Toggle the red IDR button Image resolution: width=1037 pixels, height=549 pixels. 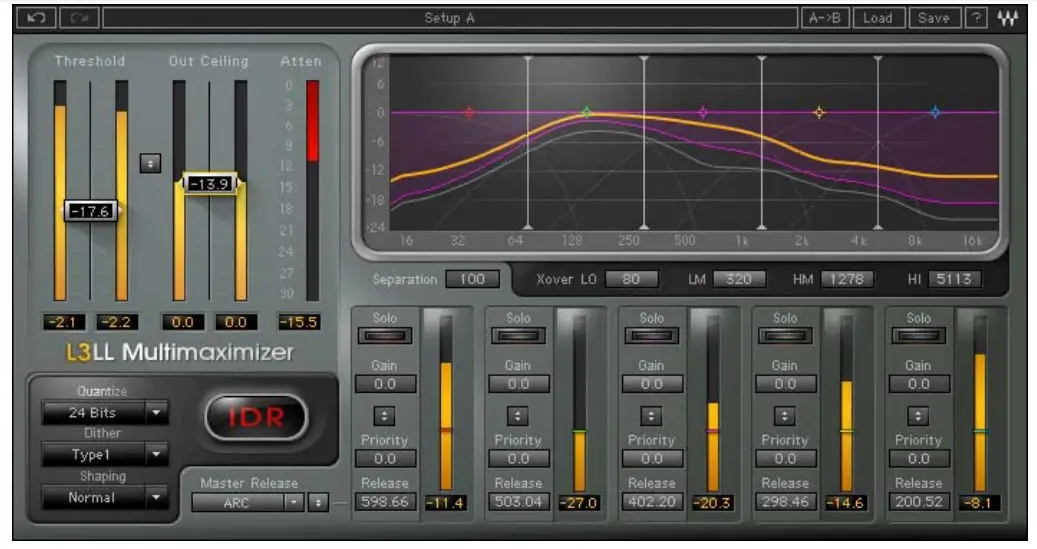[256, 417]
